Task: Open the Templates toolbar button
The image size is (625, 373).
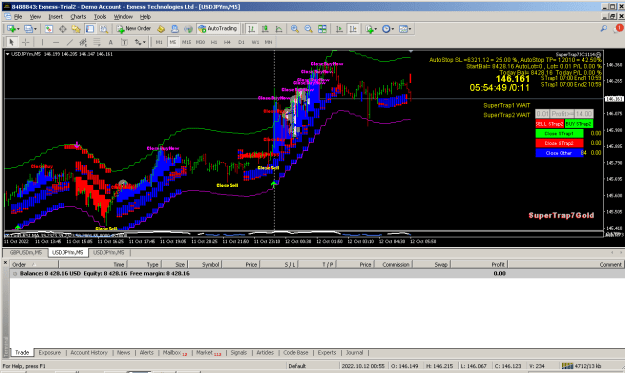Action: 403,29
